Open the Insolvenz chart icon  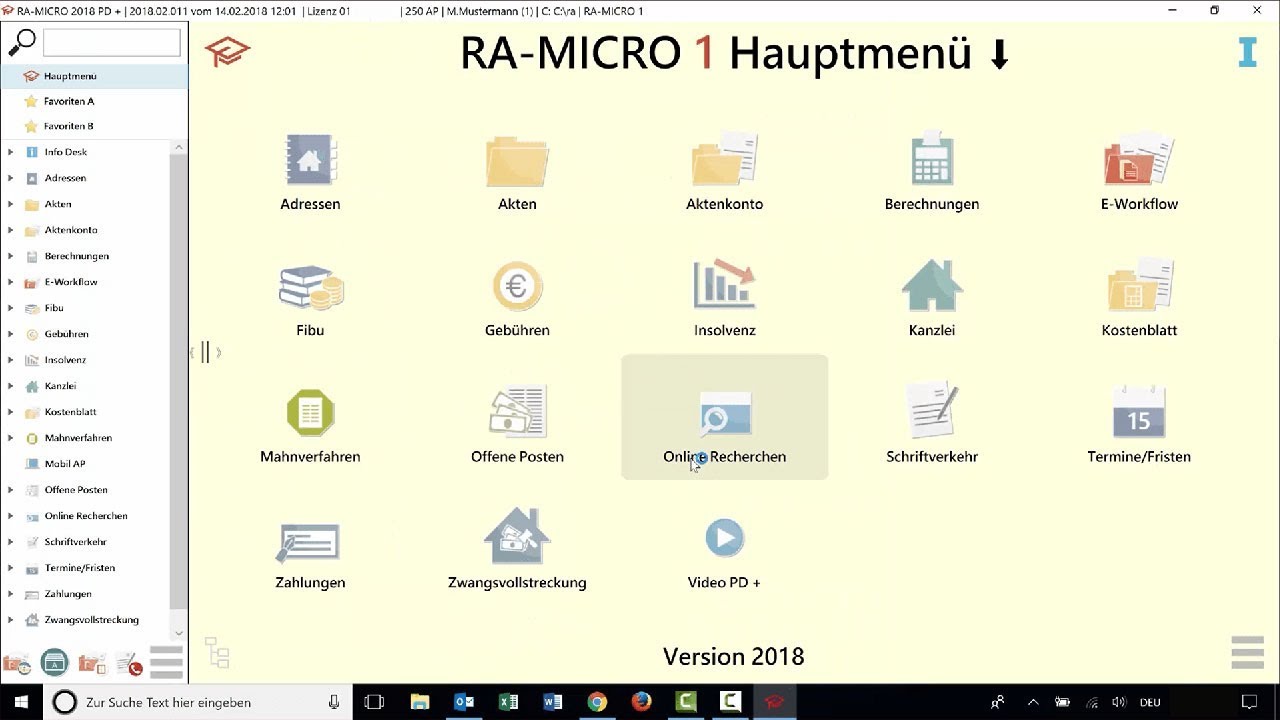coord(724,286)
